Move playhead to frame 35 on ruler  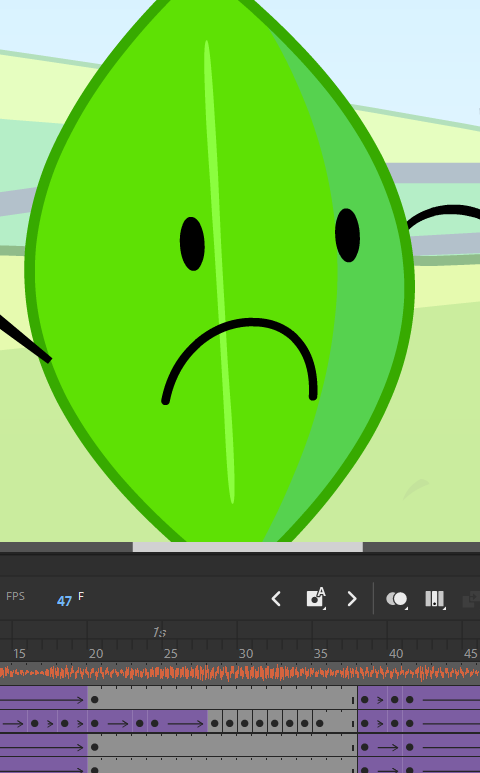[321, 654]
